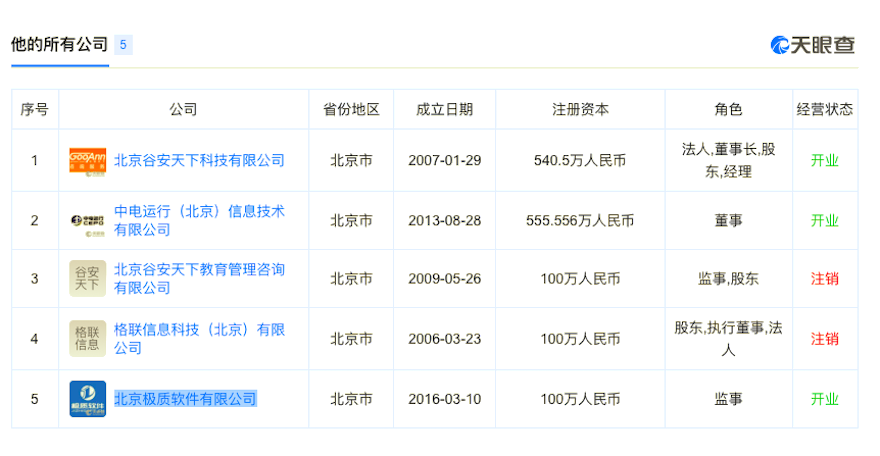This screenshot has height=456, width=880.
Task: Click the 省份地区 column header
Action: pos(351,109)
